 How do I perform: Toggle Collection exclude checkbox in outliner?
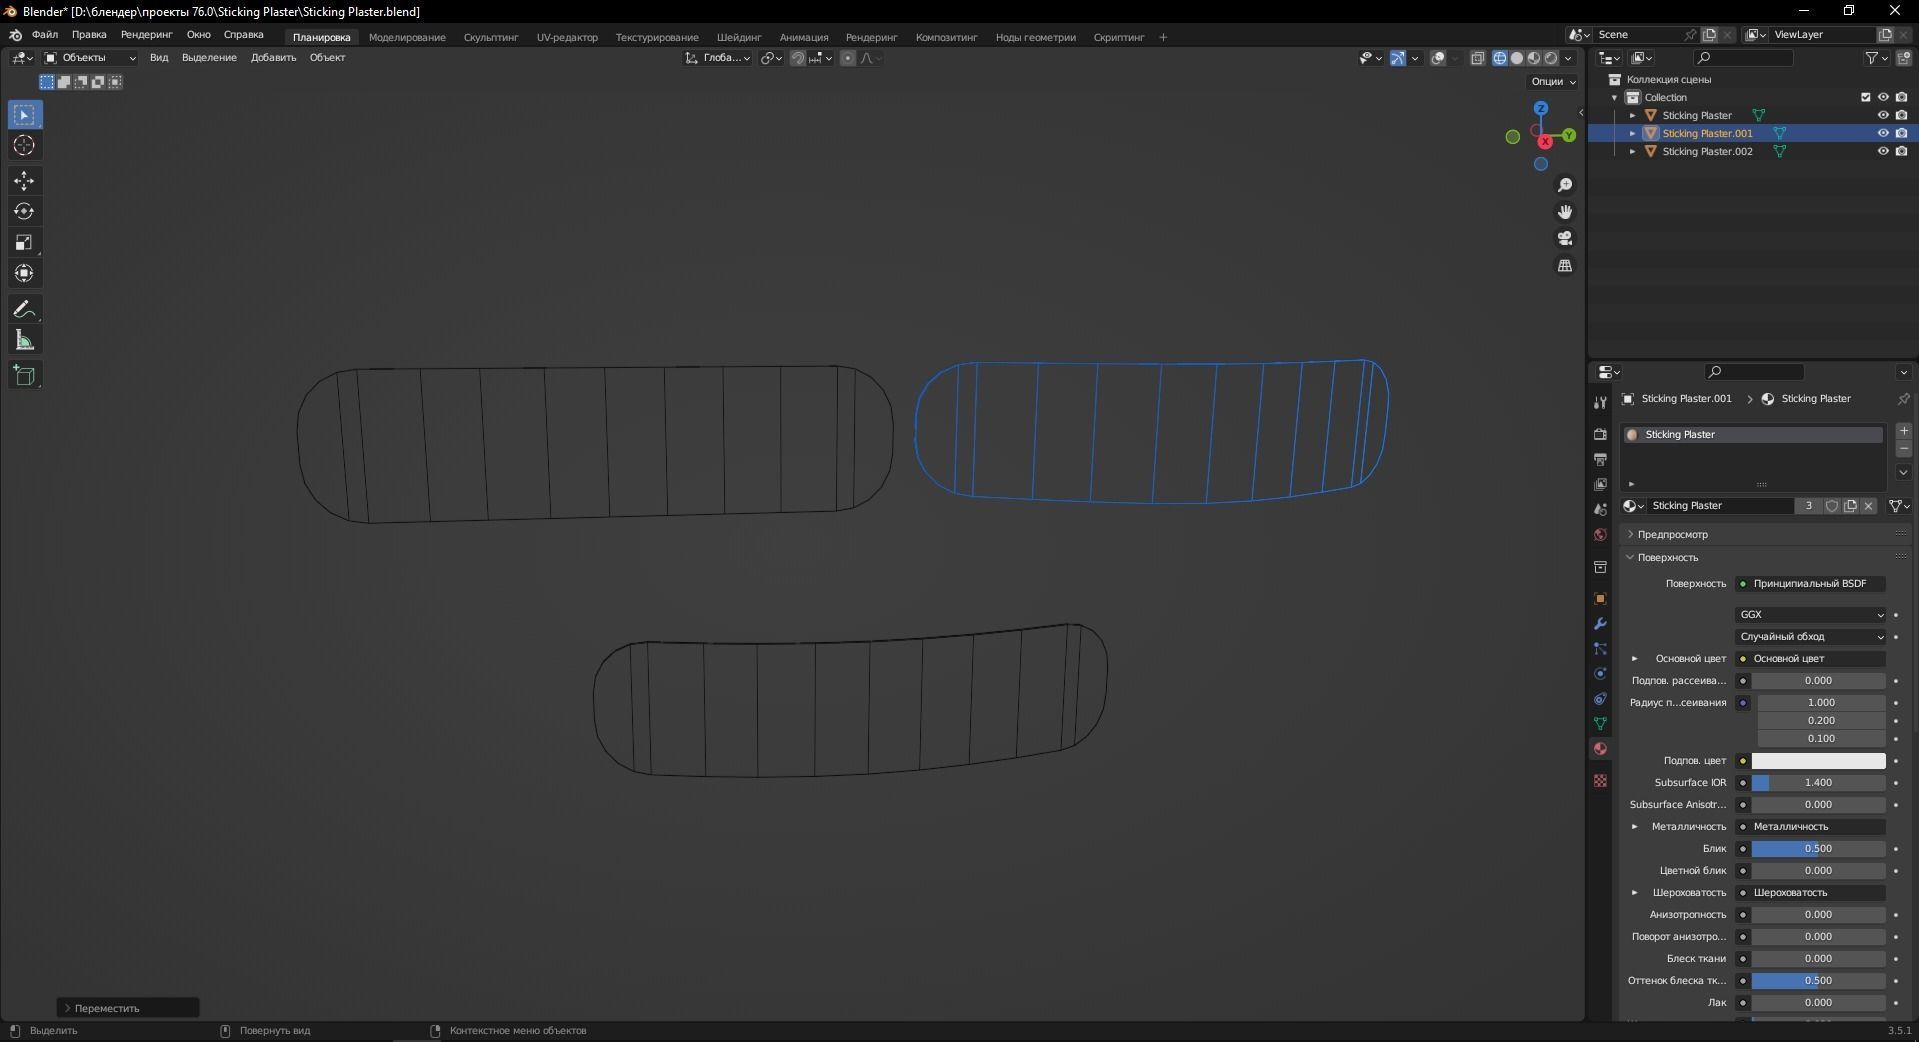click(x=1865, y=98)
